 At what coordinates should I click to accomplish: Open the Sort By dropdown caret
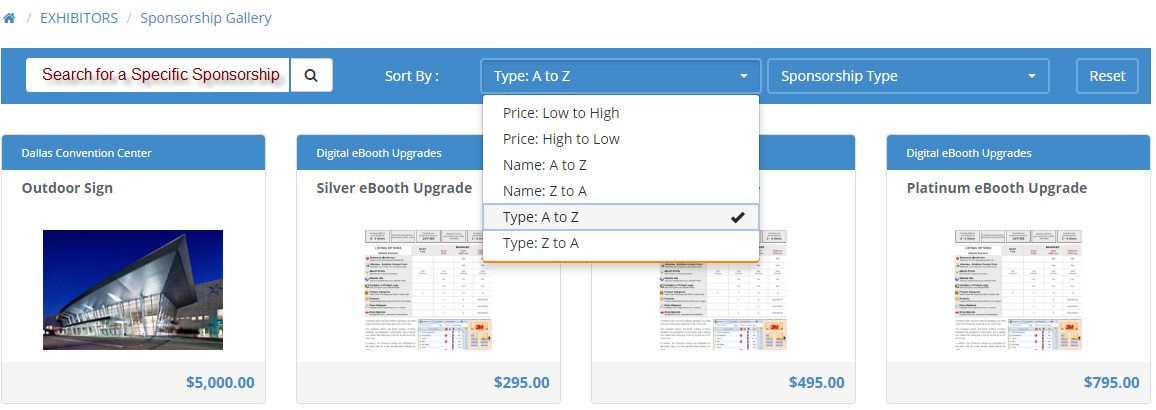click(x=744, y=76)
